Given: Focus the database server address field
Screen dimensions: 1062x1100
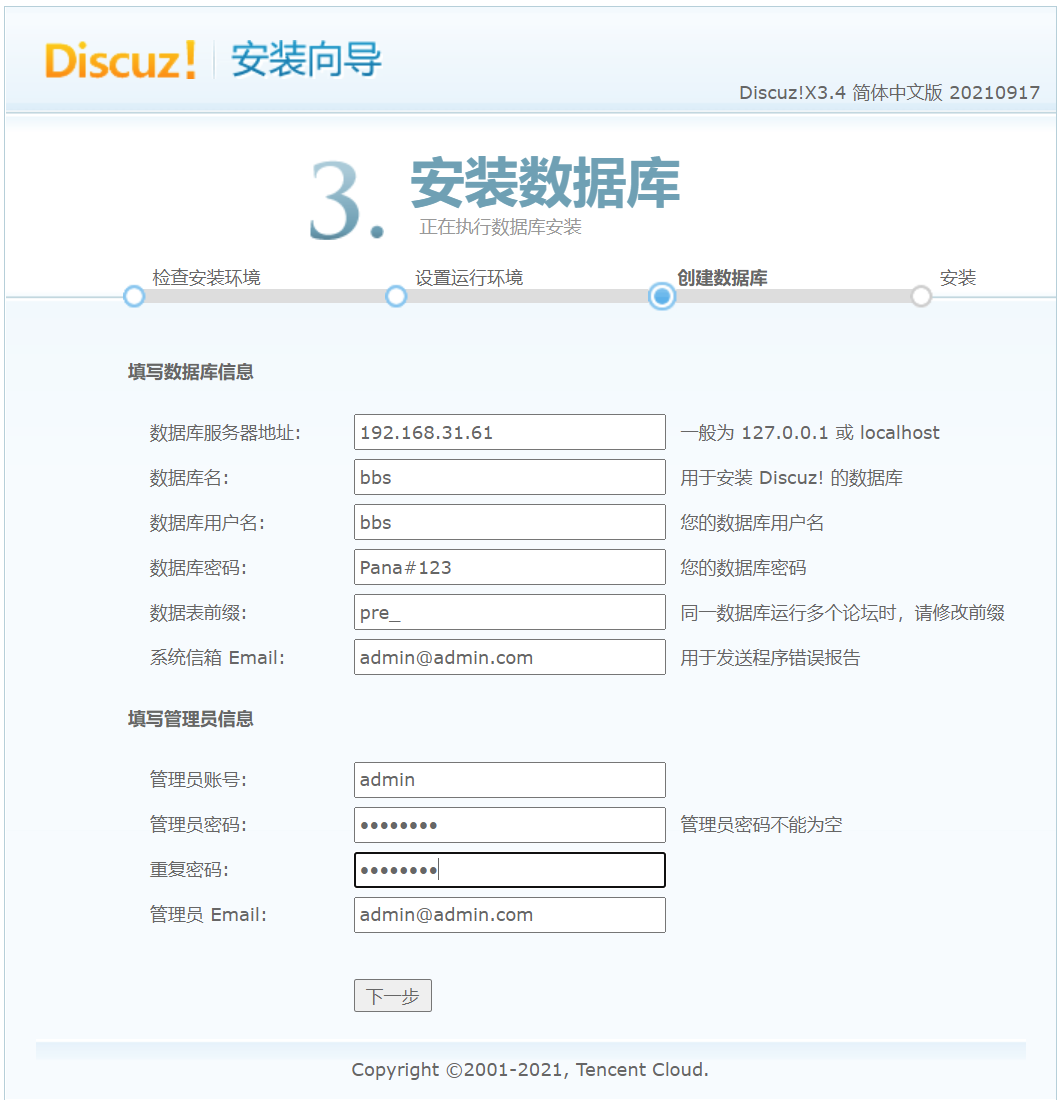Looking at the screenshot, I should [509, 432].
